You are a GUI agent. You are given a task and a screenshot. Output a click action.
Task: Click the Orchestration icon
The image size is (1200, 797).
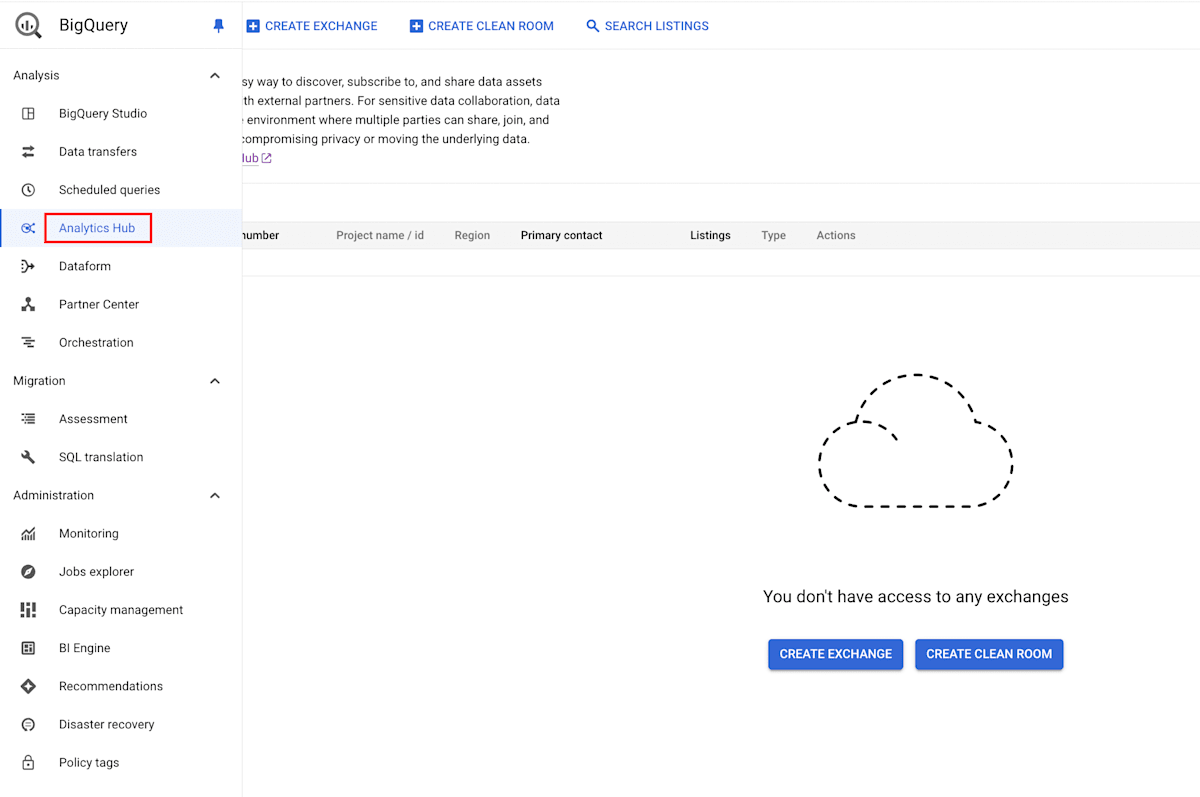pos(28,343)
